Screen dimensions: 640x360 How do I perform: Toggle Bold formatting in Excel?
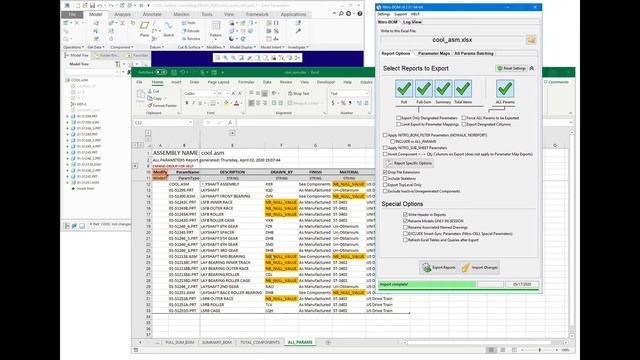[187, 103]
